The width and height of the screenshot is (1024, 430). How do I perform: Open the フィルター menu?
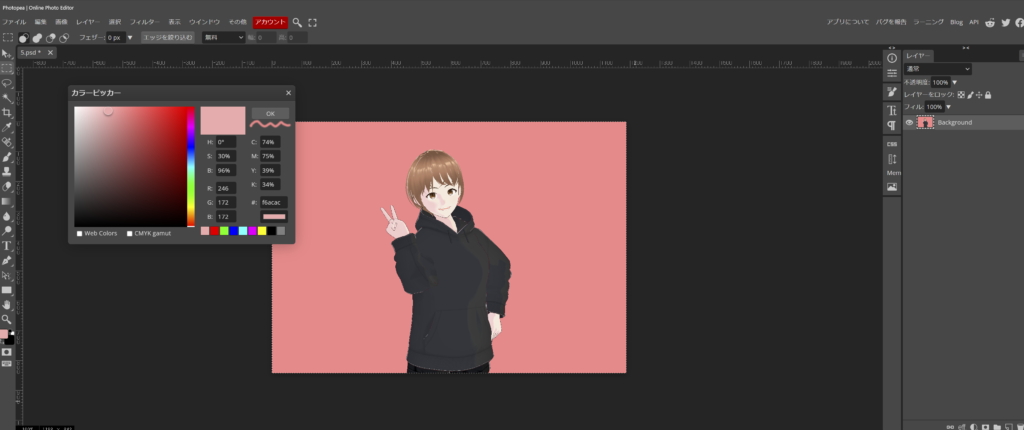coord(144,21)
